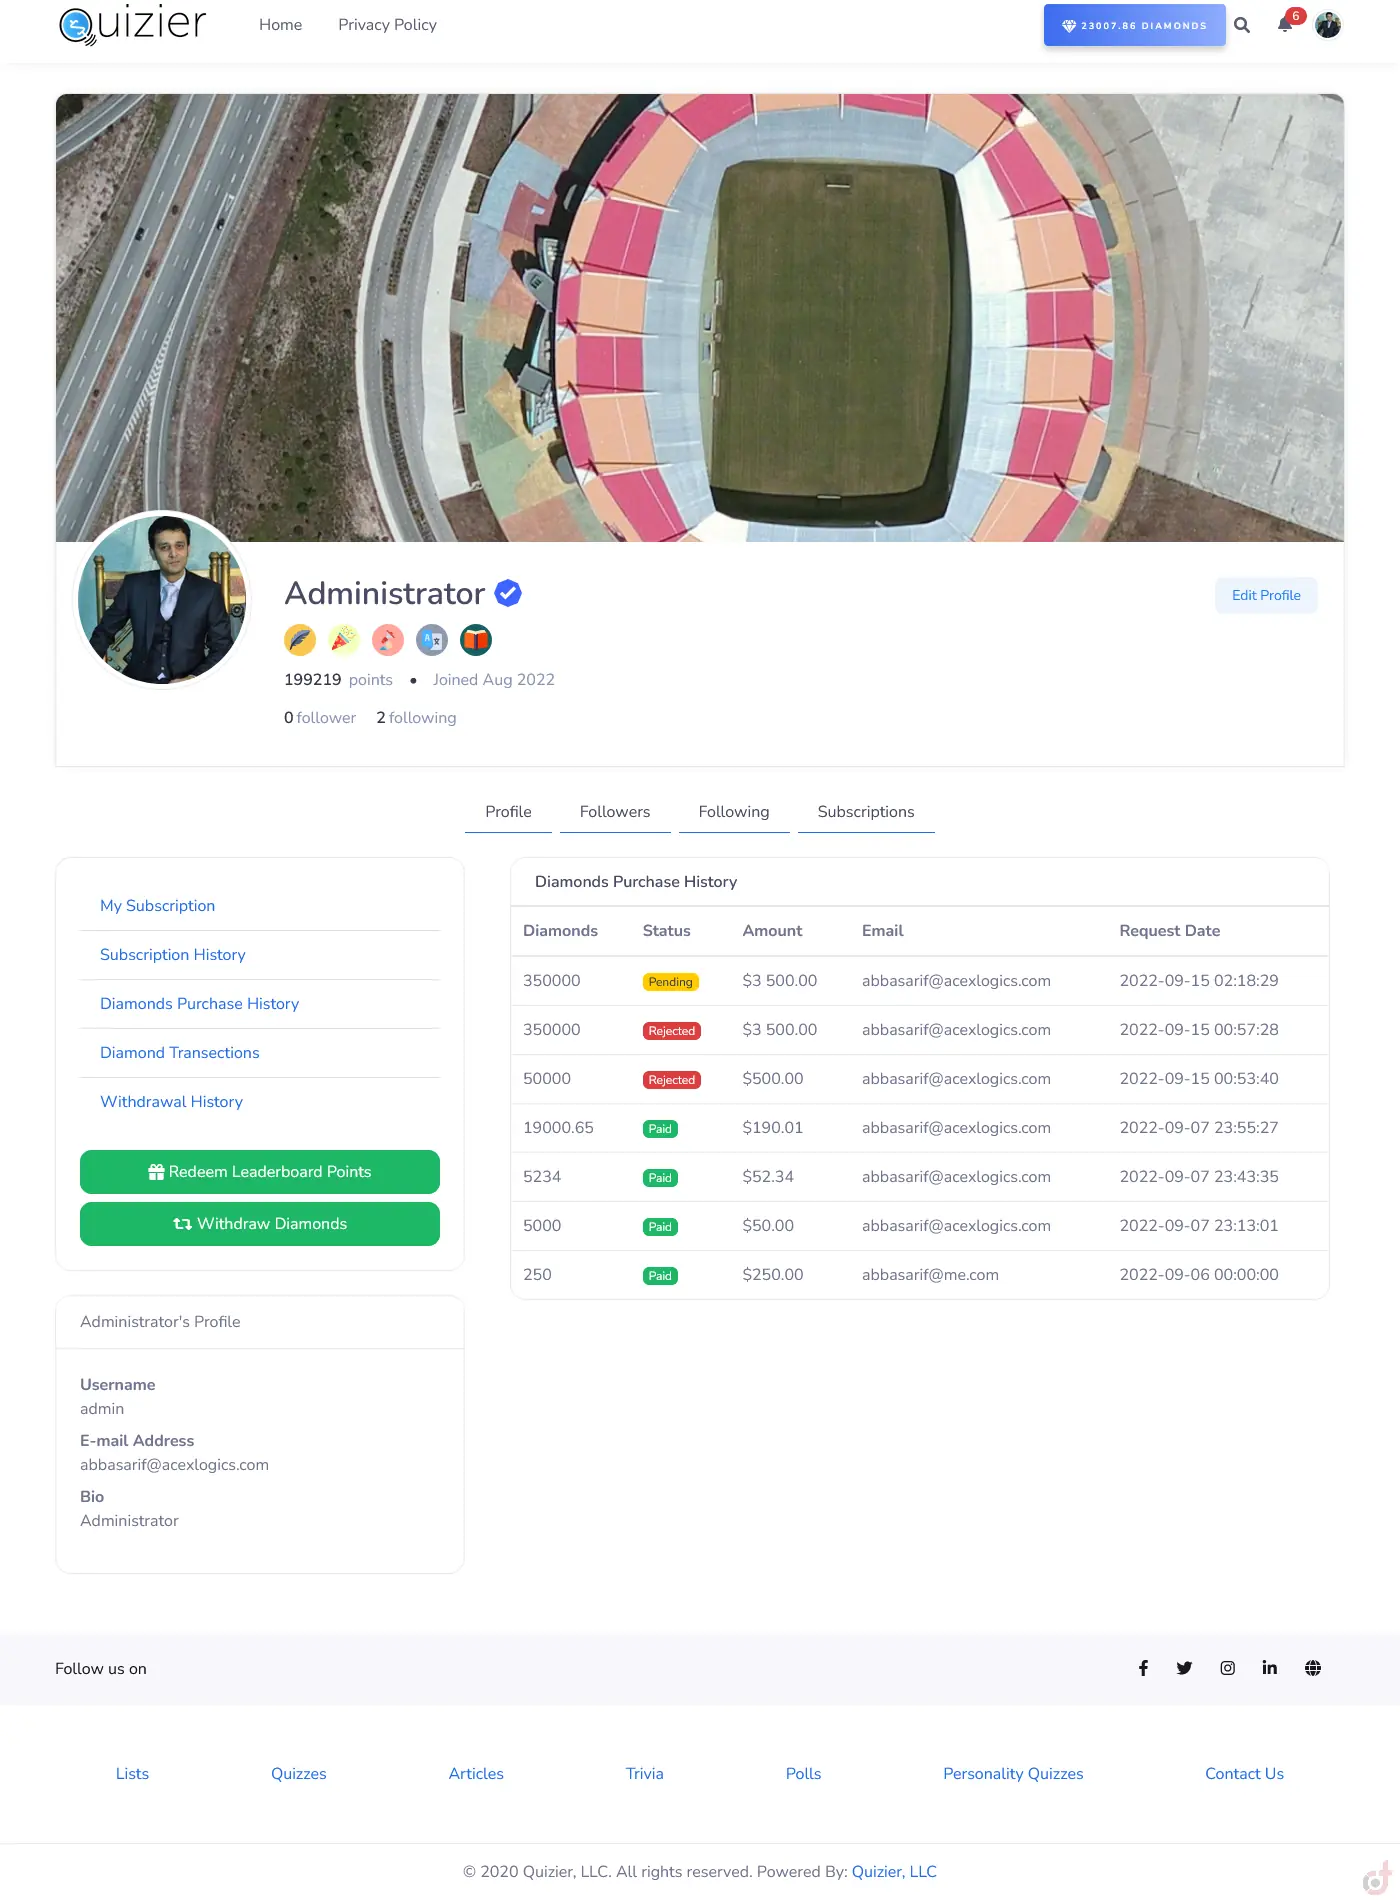Switch to the Subscriptions tab
Image resolution: width=1400 pixels, height=1900 pixels.
click(866, 812)
